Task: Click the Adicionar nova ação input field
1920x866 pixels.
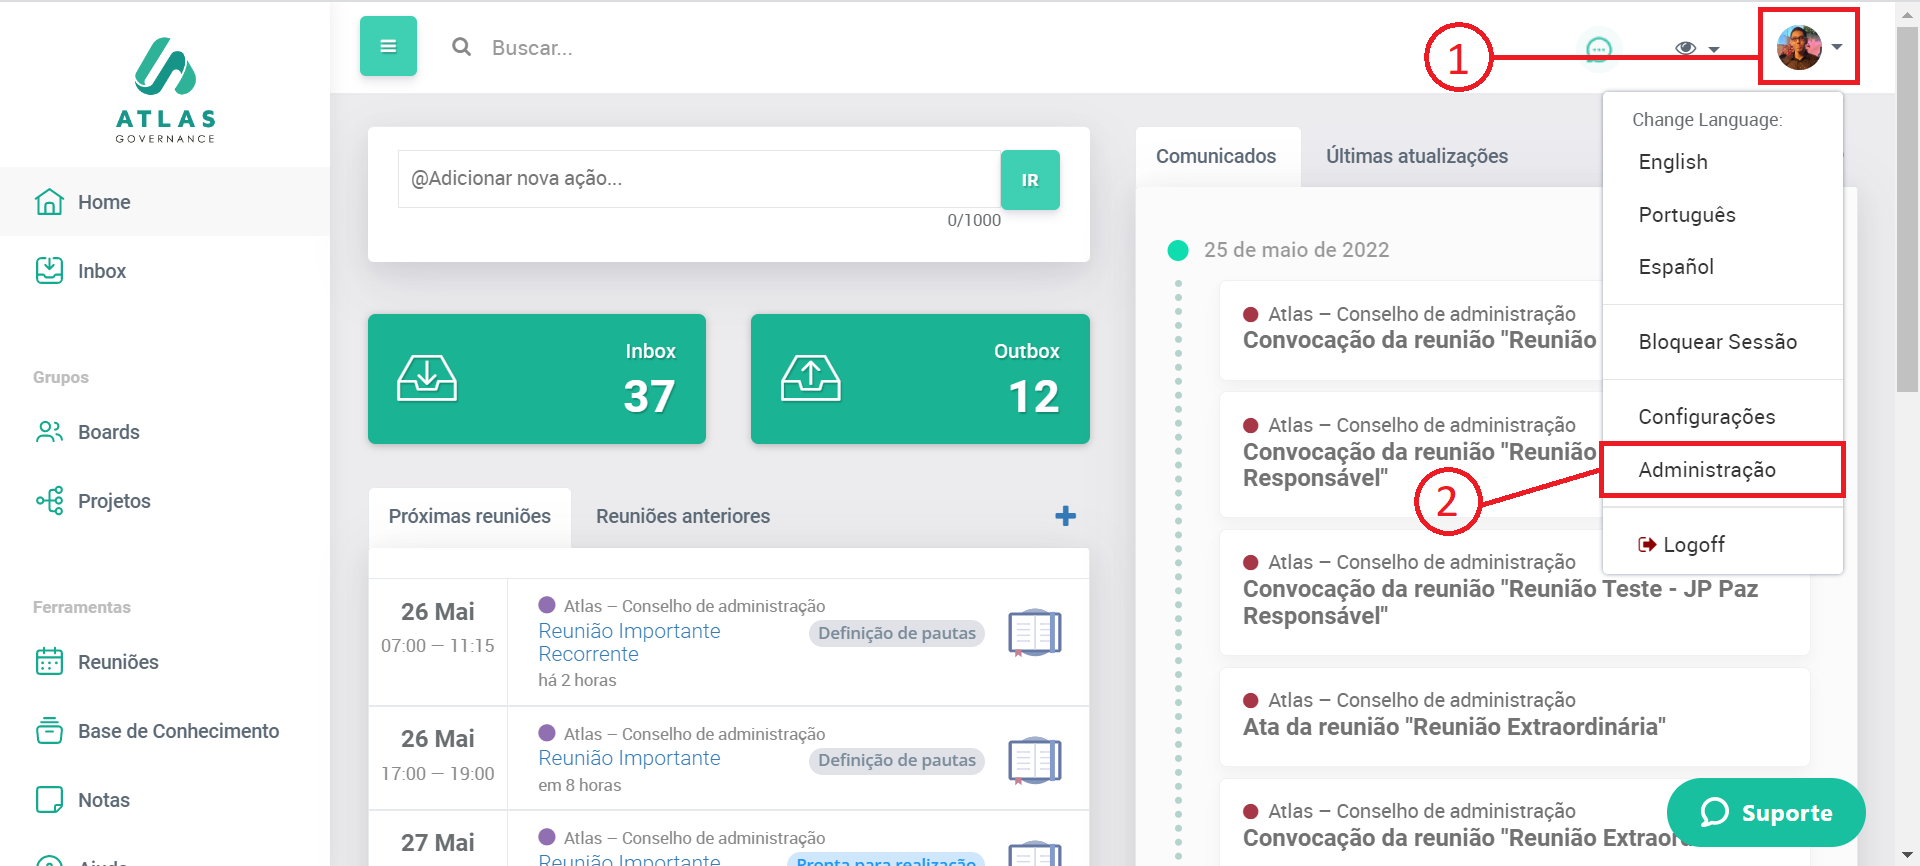Action: point(698,179)
